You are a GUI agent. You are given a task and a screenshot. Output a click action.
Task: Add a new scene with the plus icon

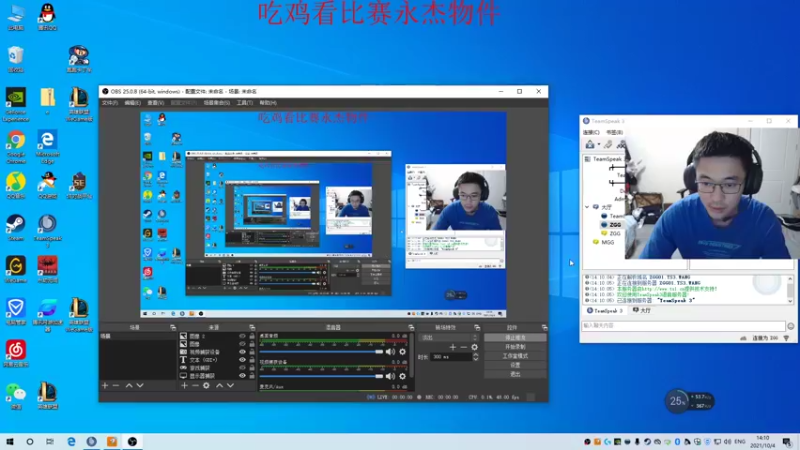105,386
